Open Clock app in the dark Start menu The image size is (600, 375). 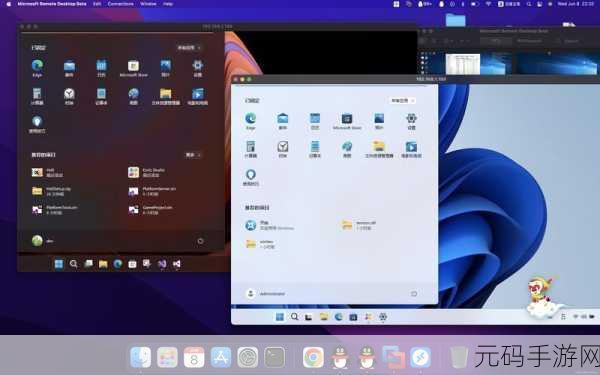click(69, 96)
